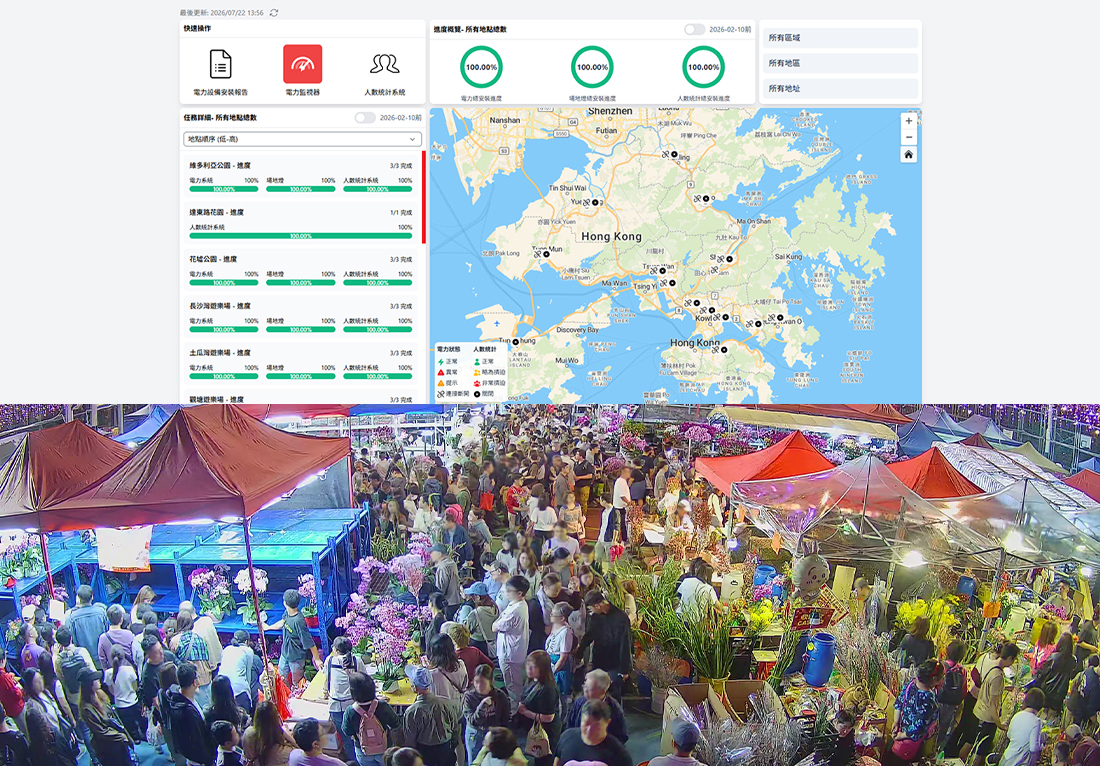
Task: Select the 維多利亞公園 - 進度 row title
Action: point(220,166)
